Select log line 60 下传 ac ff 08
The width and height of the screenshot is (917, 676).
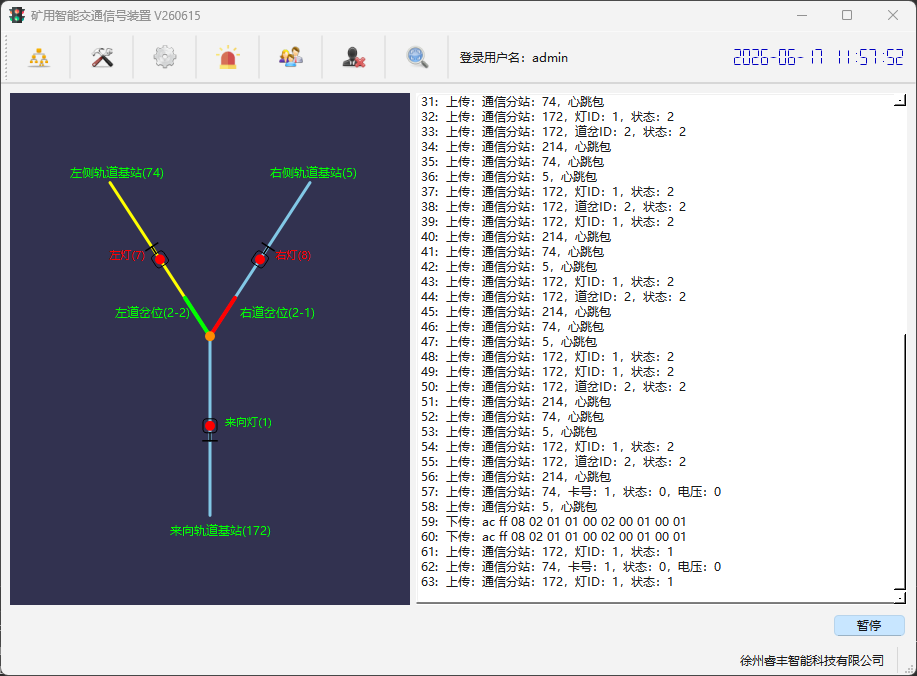(x=553, y=537)
